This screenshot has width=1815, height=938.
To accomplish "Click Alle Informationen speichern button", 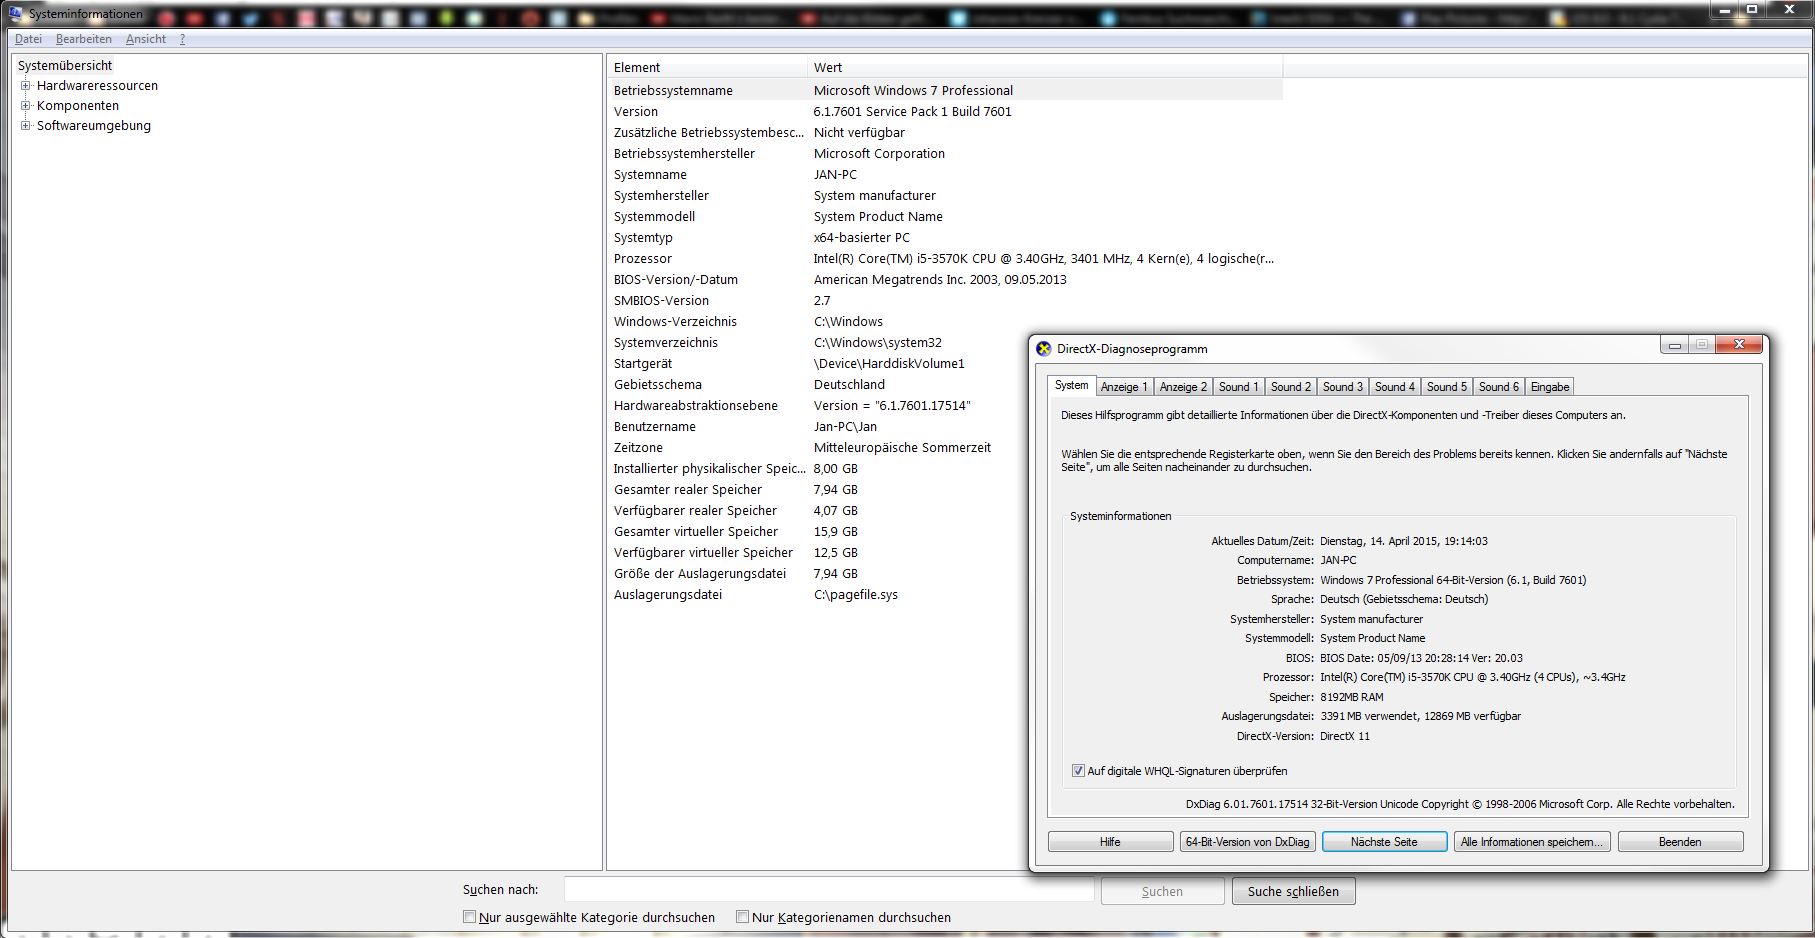I will point(1532,842).
